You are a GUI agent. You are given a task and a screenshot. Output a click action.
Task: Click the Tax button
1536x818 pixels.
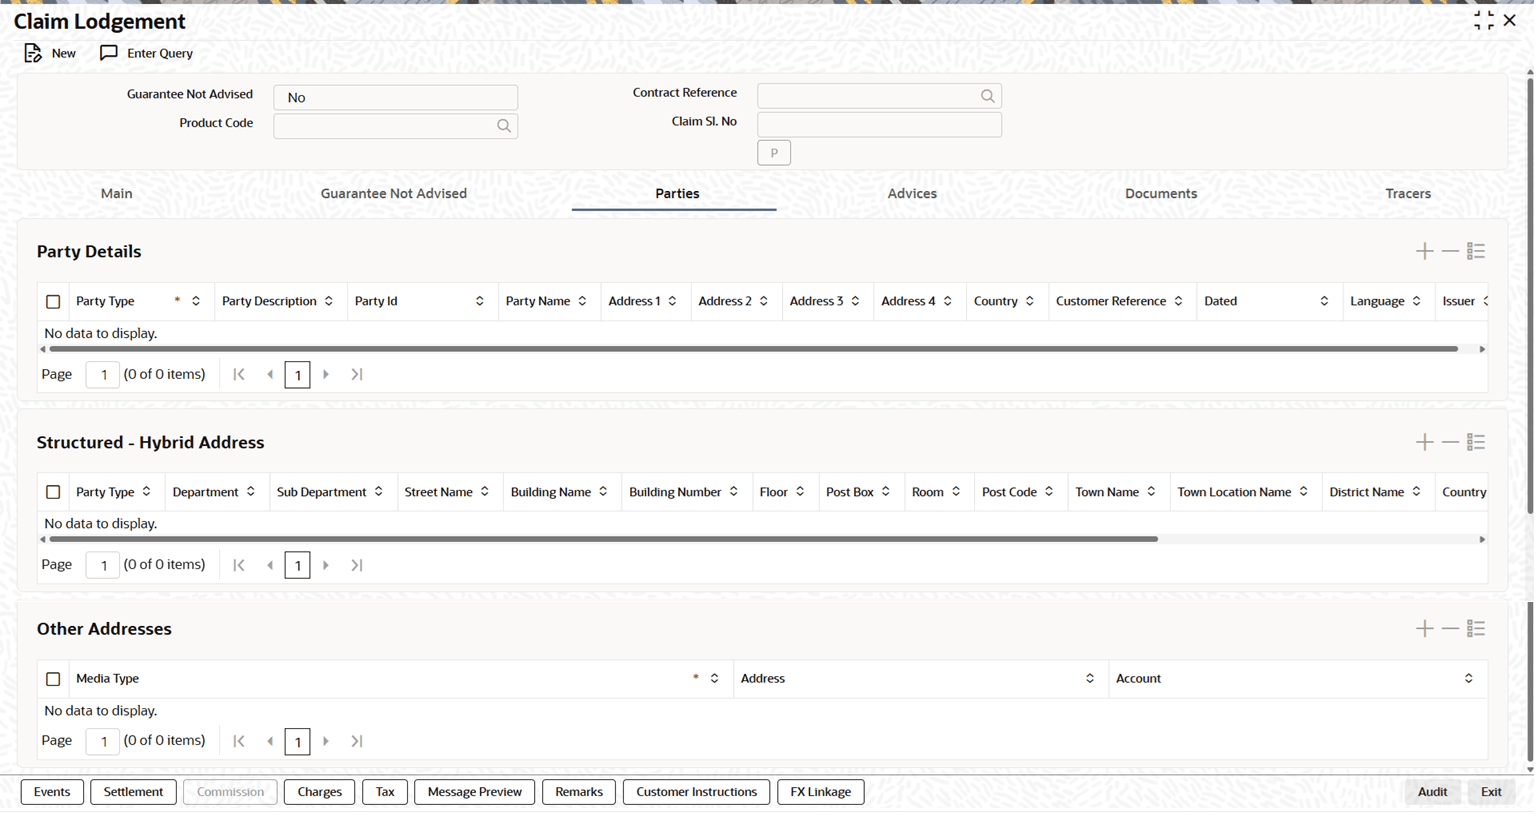(x=385, y=792)
